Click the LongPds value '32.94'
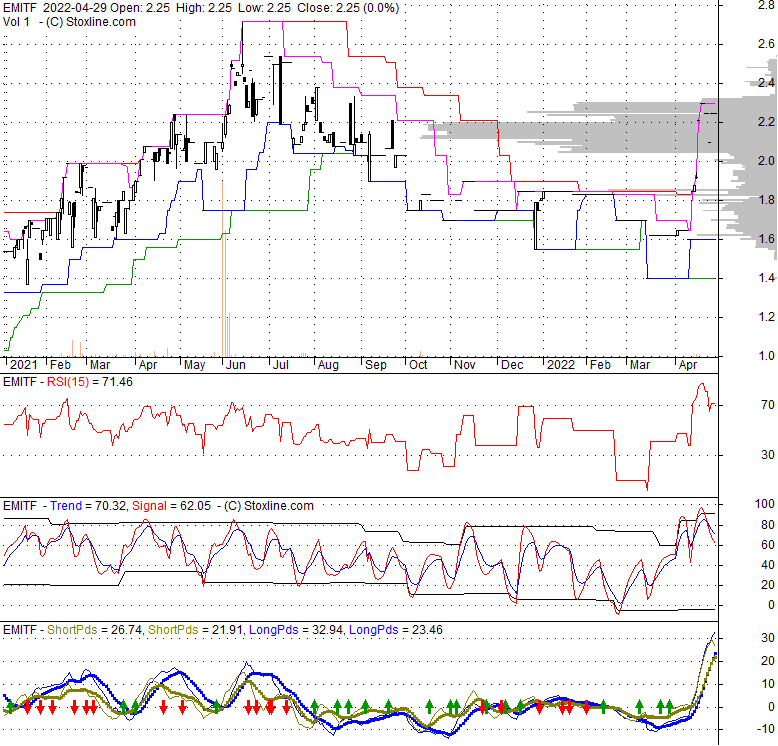The image size is (778, 746). click(327, 630)
